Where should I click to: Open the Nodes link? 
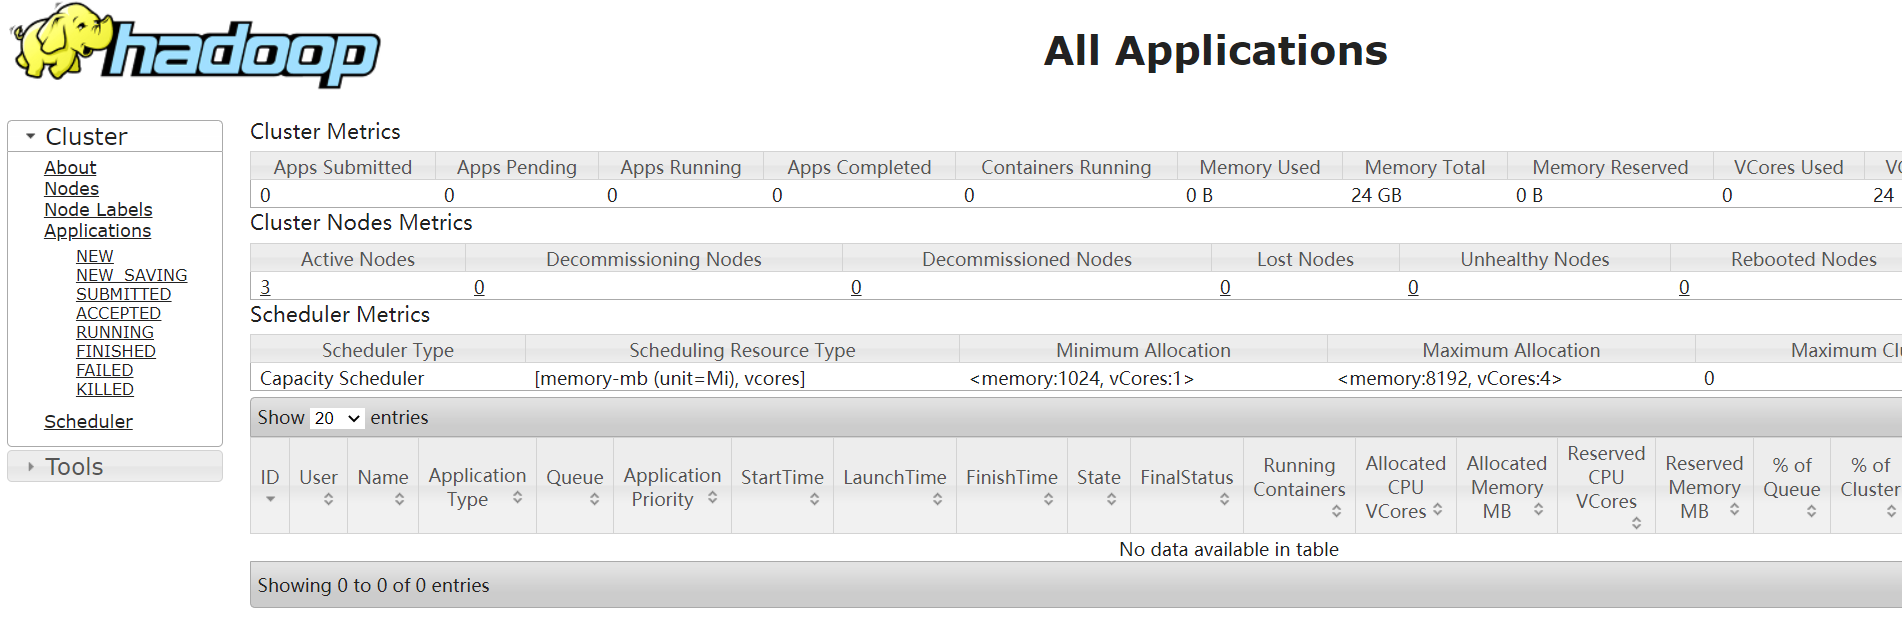71,188
